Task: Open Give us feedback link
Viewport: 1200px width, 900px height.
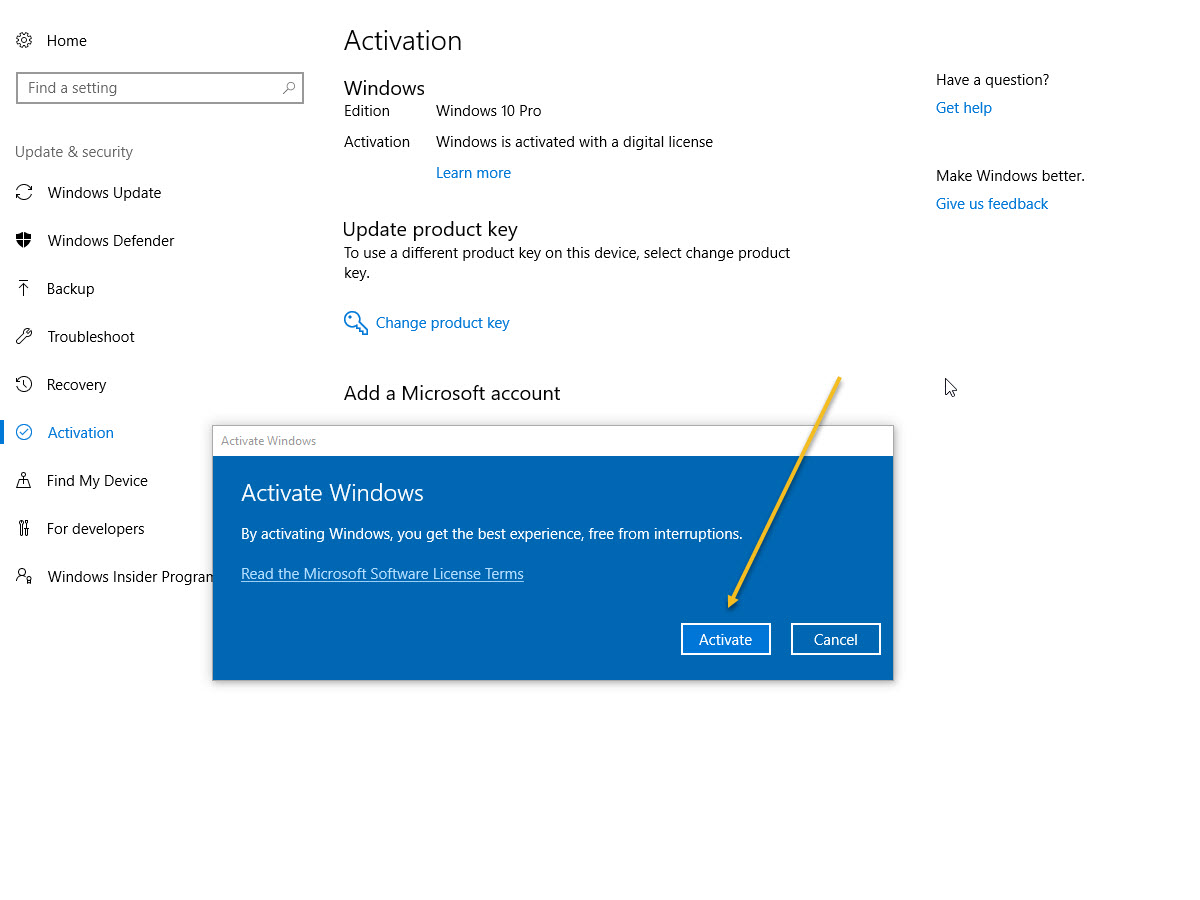Action: pyautogui.click(x=991, y=203)
